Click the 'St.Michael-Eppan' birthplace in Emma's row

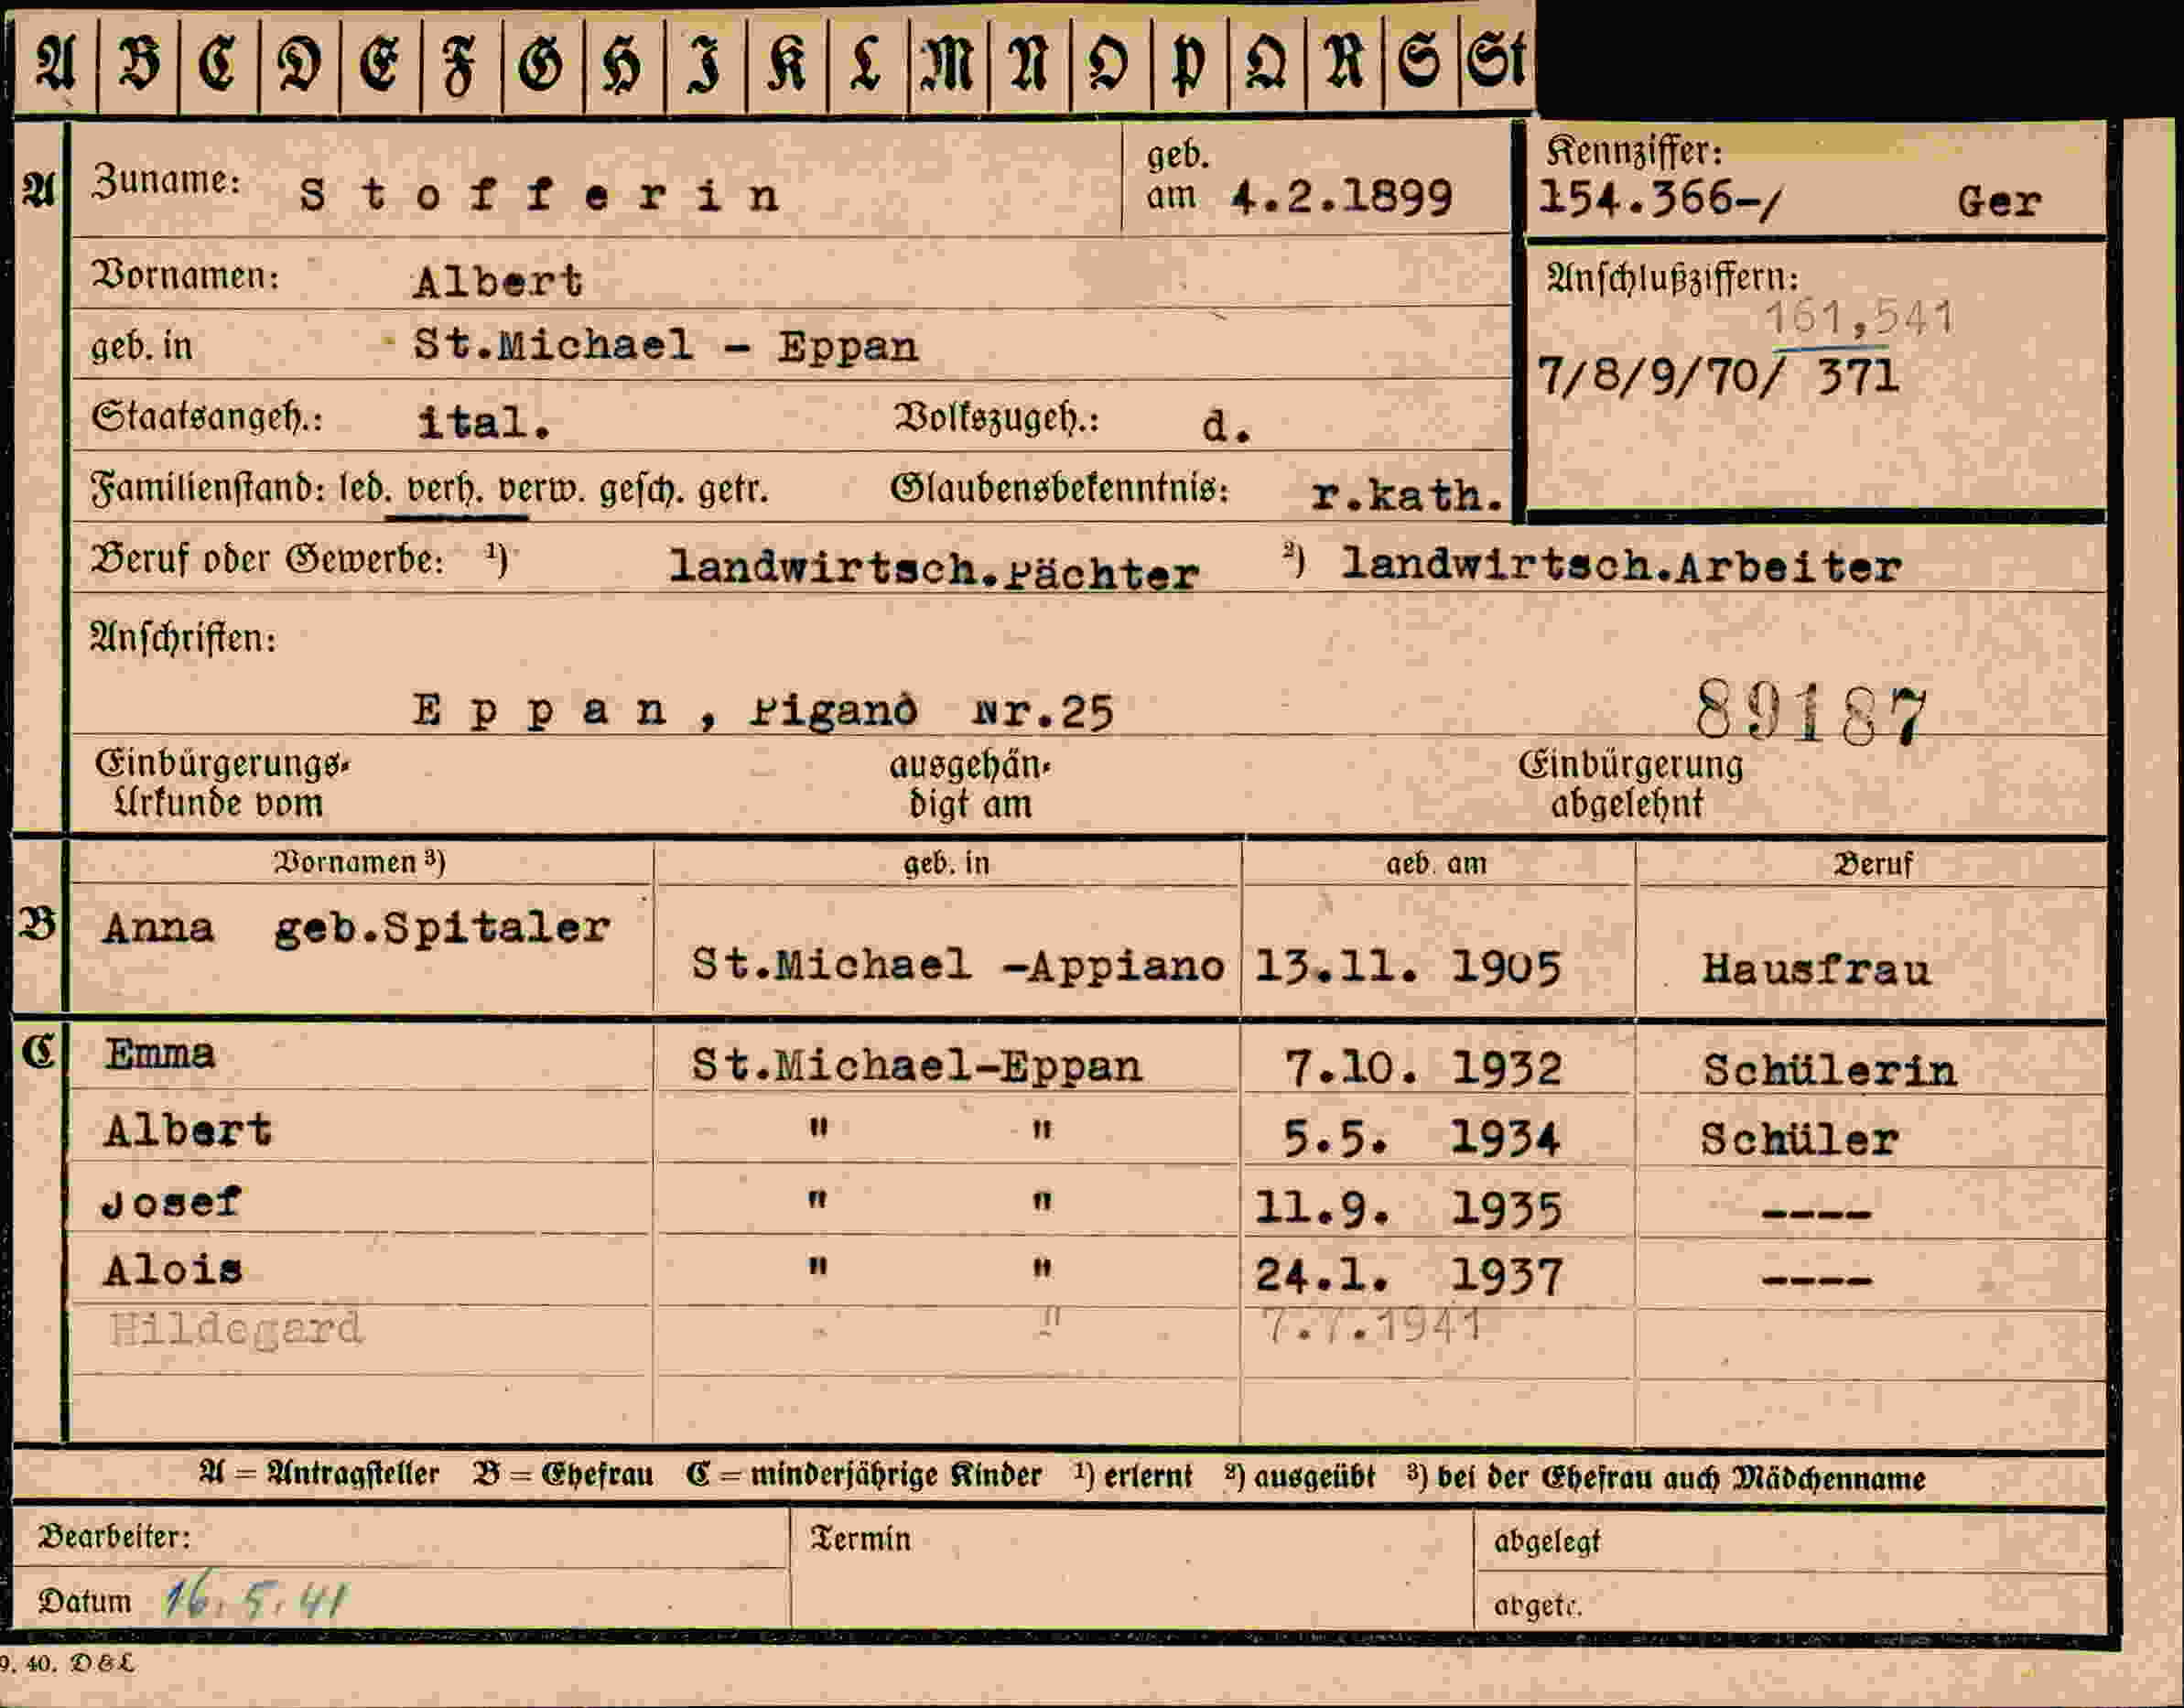916,1066
